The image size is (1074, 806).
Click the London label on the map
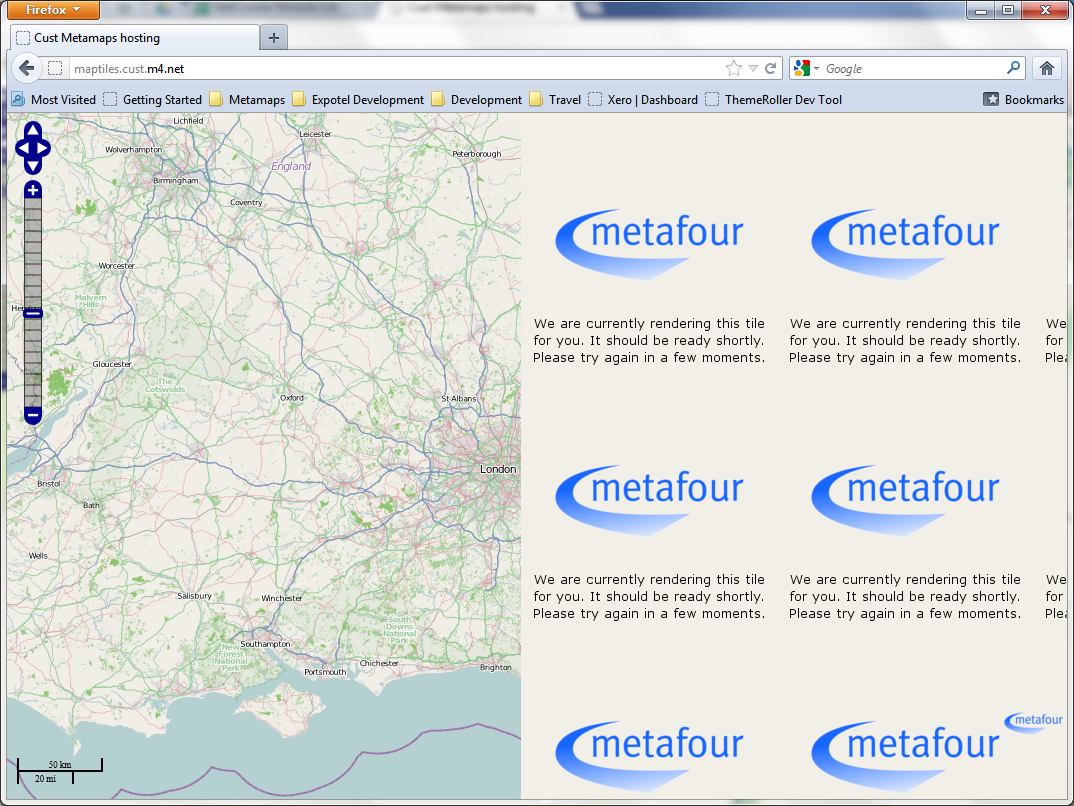point(498,469)
